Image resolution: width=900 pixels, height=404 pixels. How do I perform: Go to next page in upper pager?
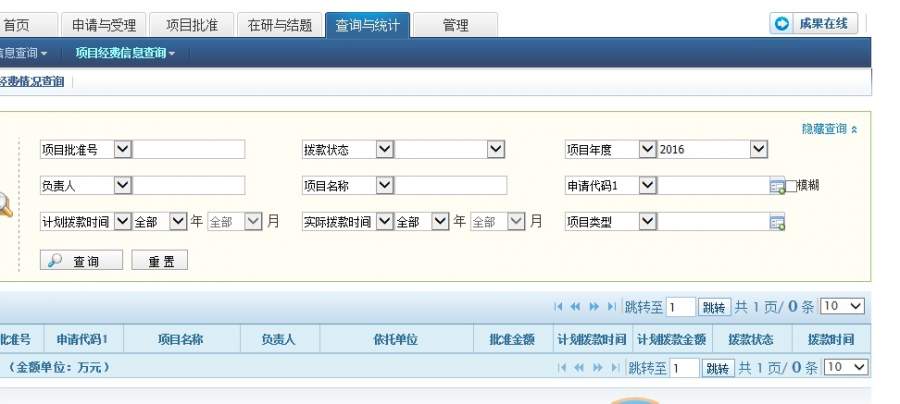coord(594,306)
